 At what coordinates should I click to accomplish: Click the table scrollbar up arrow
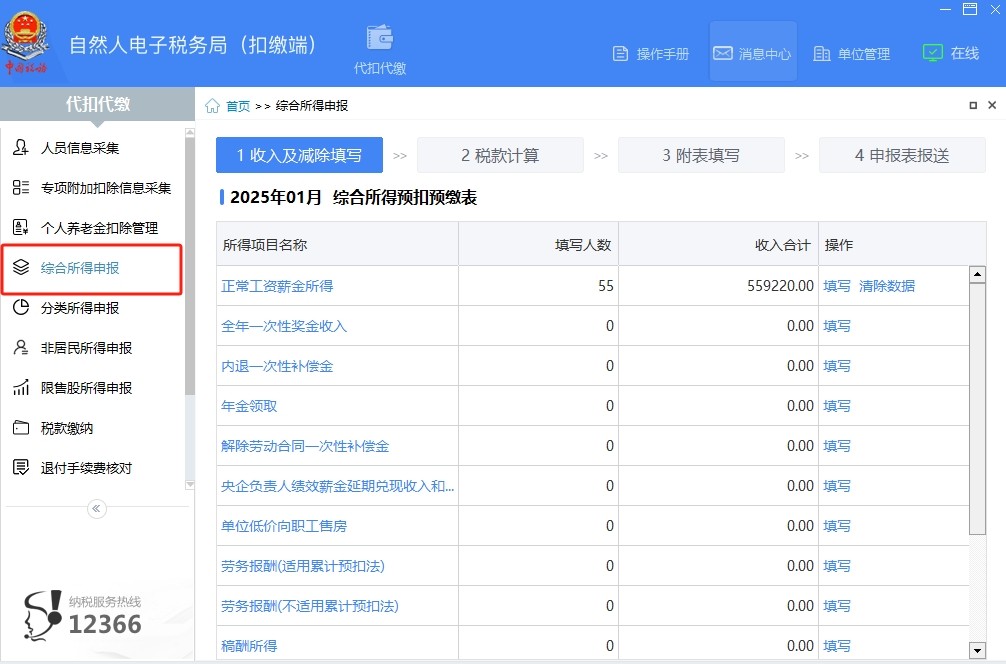977,275
